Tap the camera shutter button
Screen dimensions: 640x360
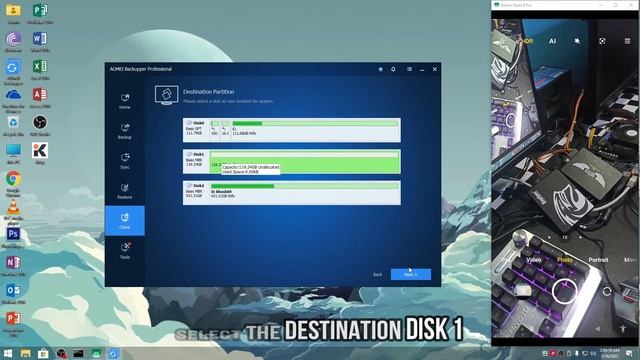(x=564, y=291)
